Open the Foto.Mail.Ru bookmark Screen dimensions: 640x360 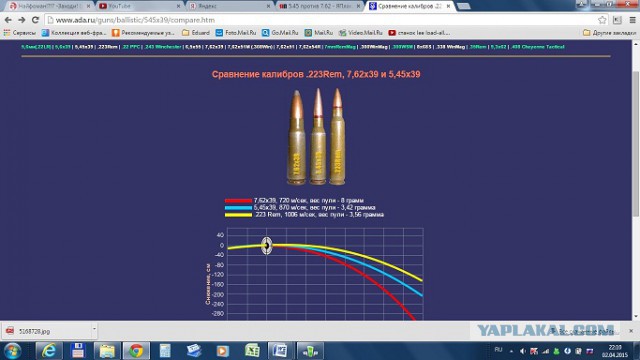tap(236, 33)
